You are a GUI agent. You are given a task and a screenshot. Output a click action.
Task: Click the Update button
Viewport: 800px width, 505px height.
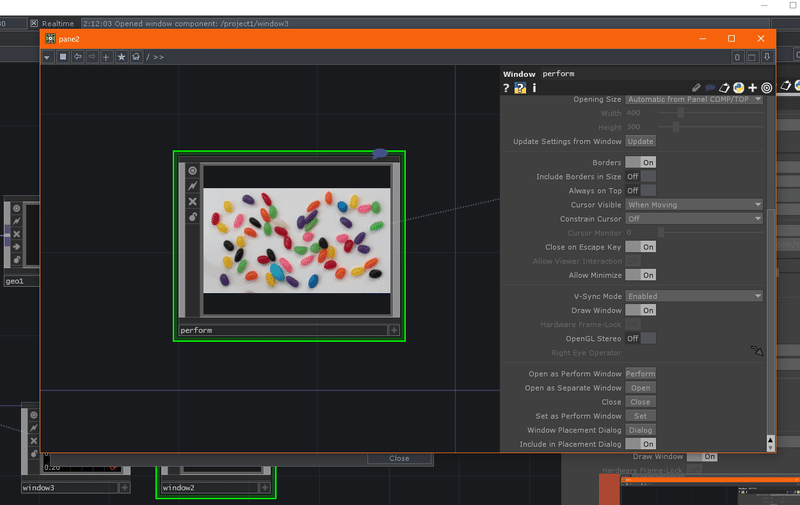click(x=640, y=141)
